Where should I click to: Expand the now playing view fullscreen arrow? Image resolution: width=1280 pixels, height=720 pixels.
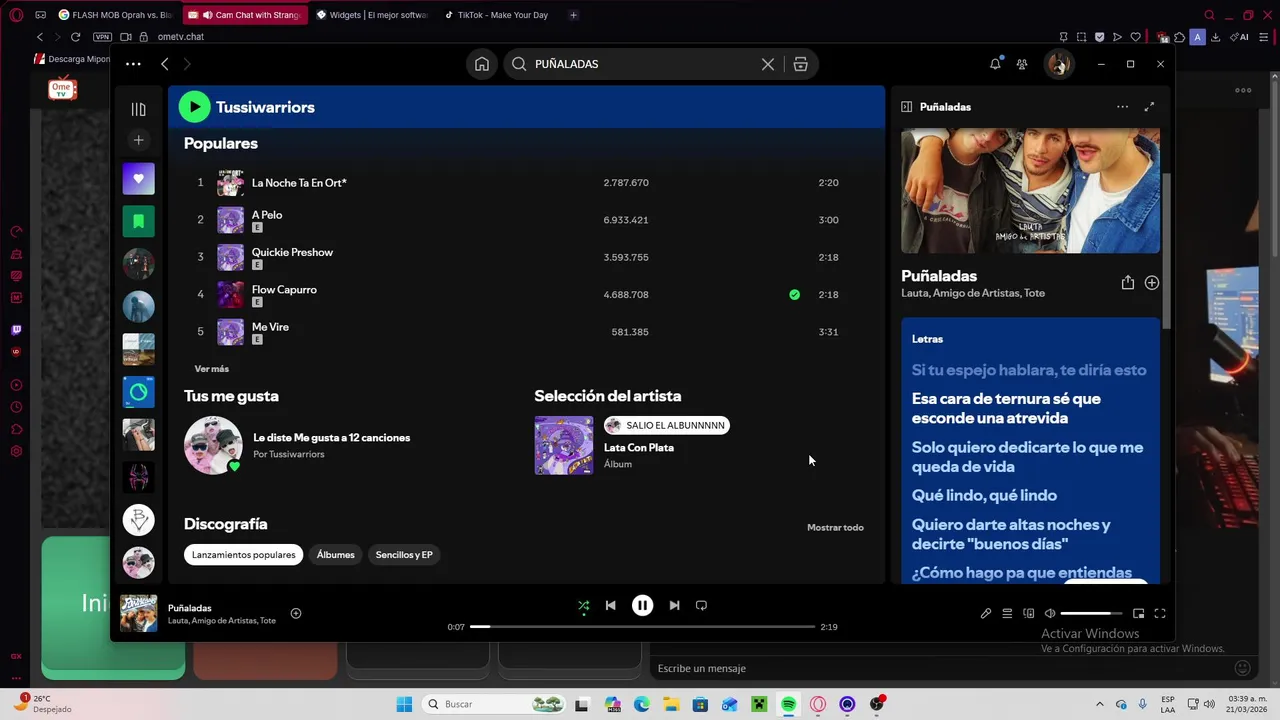pos(1149,107)
